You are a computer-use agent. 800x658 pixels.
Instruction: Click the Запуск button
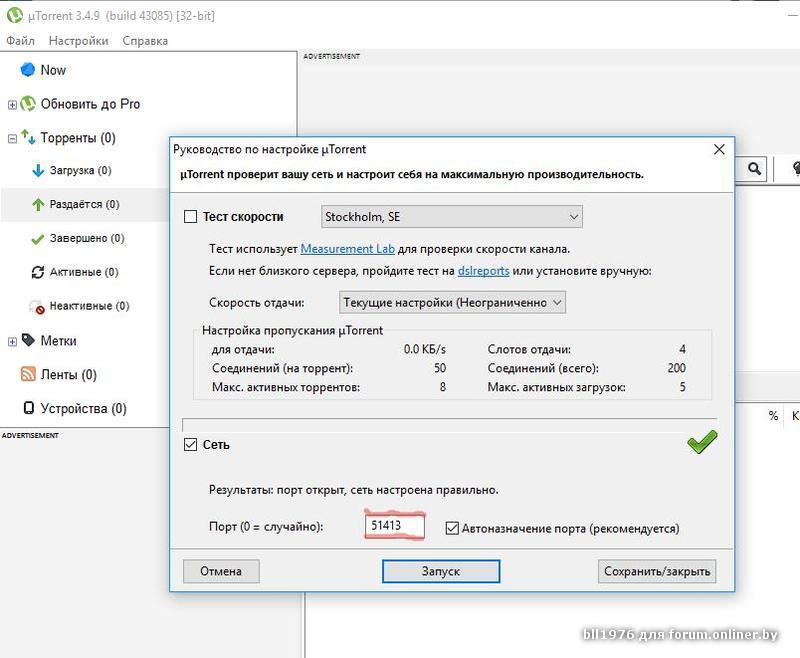tap(441, 571)
